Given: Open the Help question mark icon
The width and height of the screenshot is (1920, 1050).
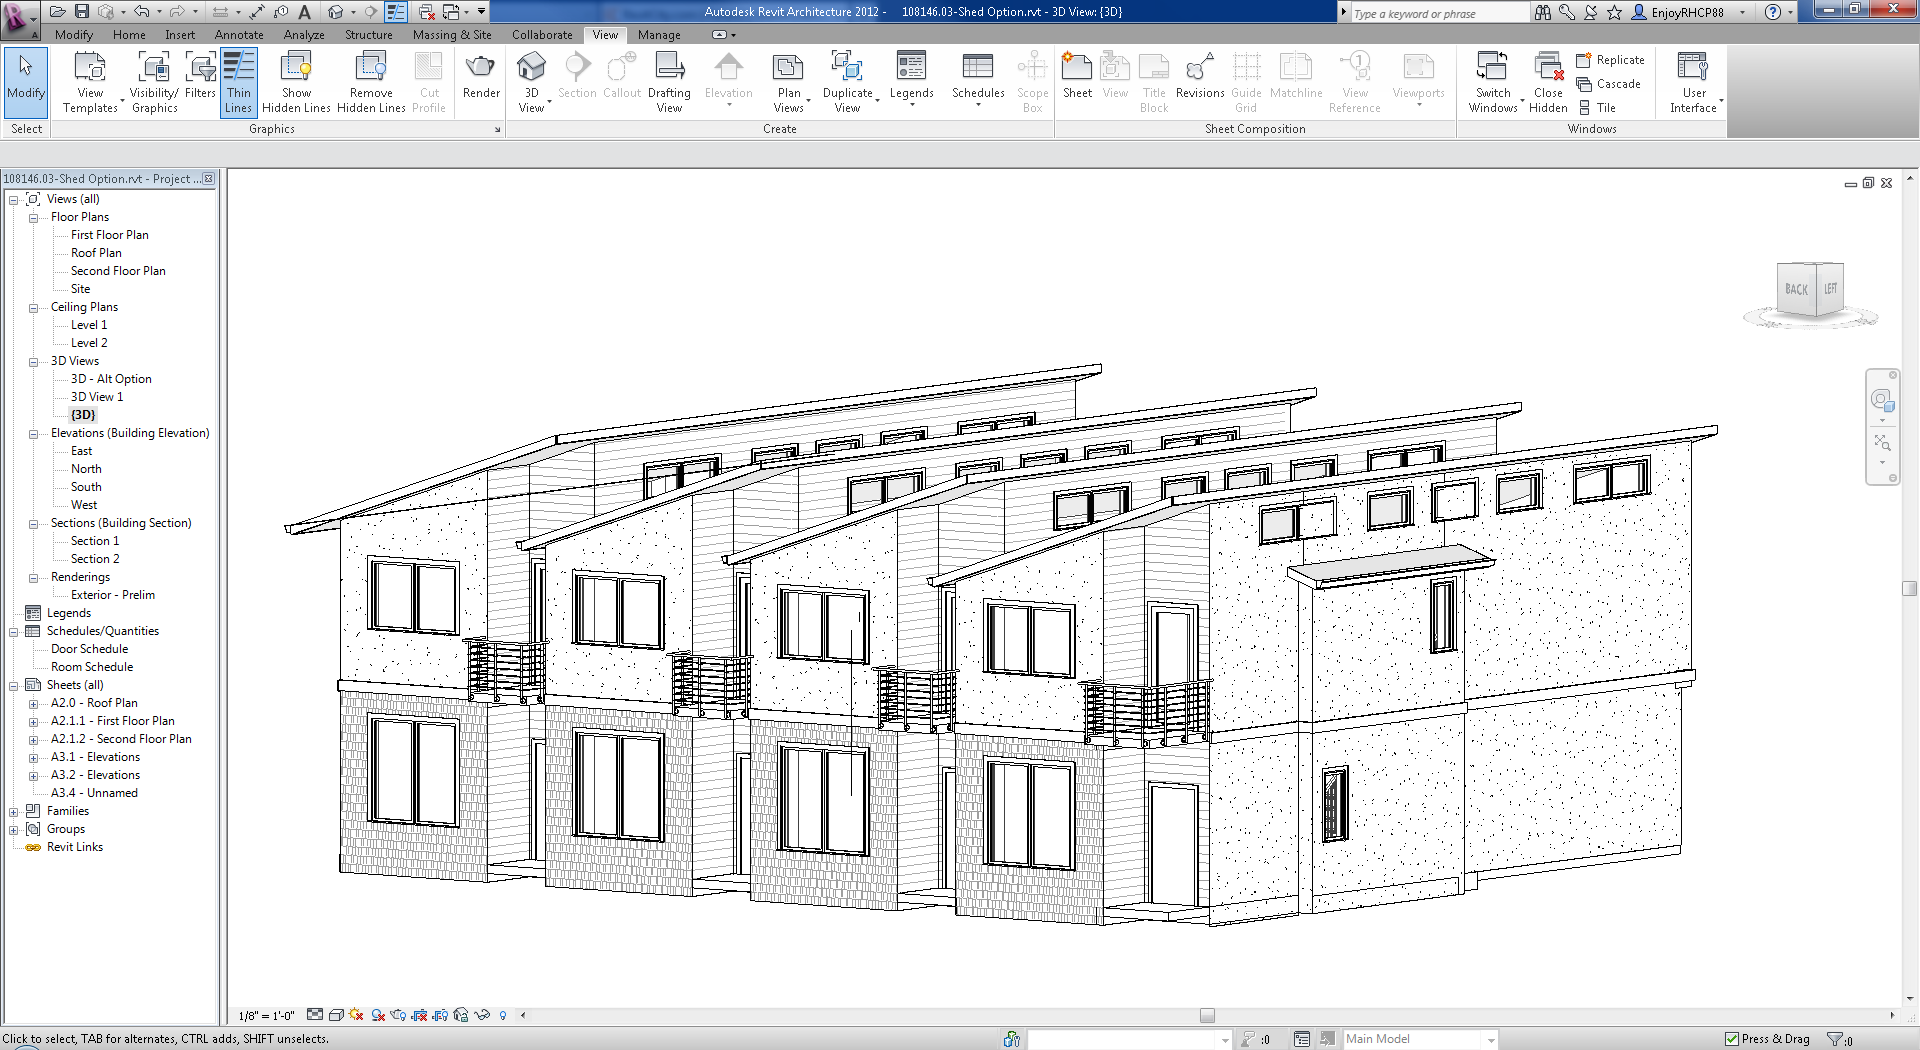Looking at the screenshot, I should pyautogui.click(x=1773, y=13).
